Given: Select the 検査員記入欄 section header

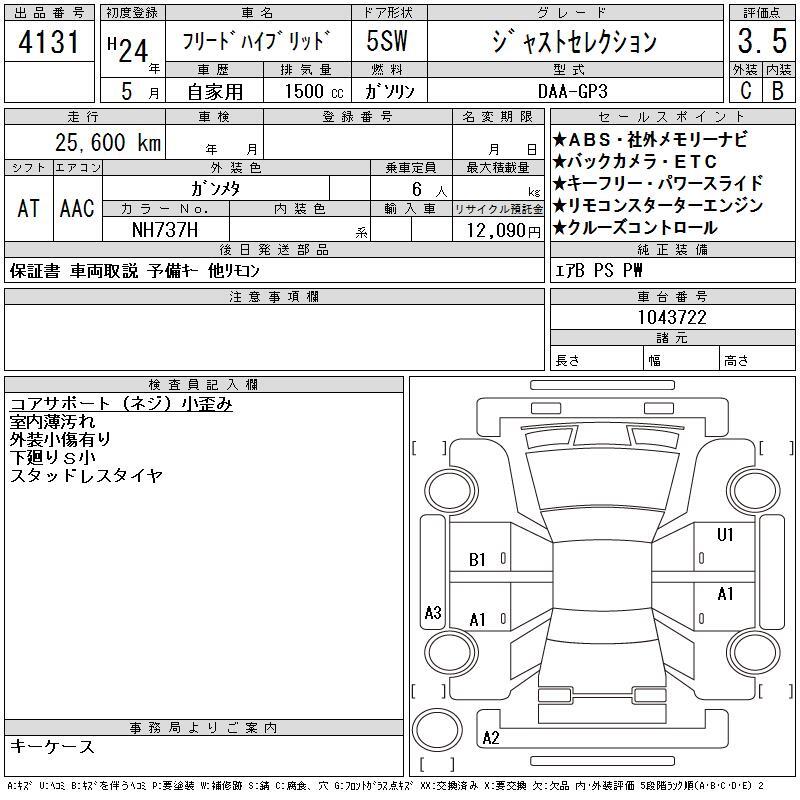Looking at the screenshot, I should (x=203, y=385).
